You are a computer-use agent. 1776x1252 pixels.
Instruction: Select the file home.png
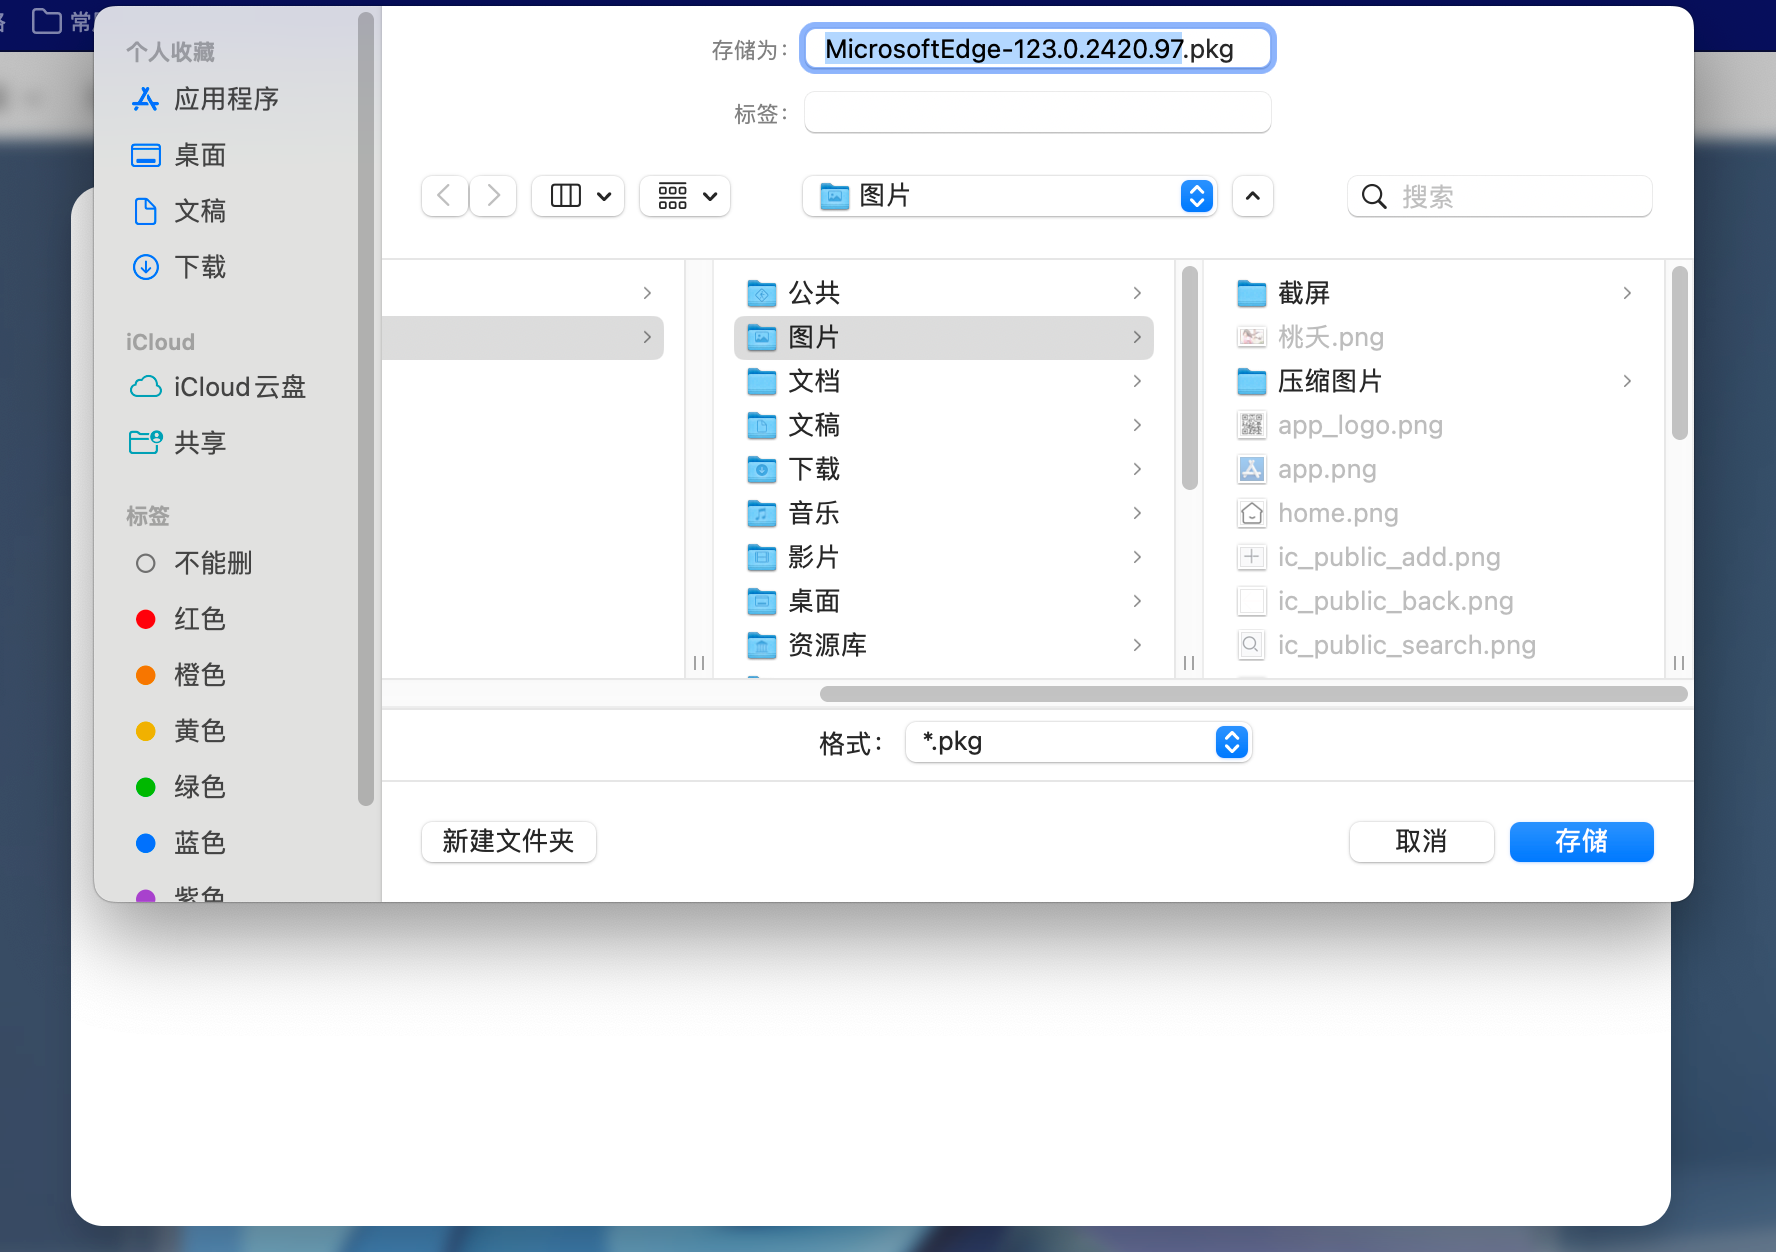coord(1434,513)
